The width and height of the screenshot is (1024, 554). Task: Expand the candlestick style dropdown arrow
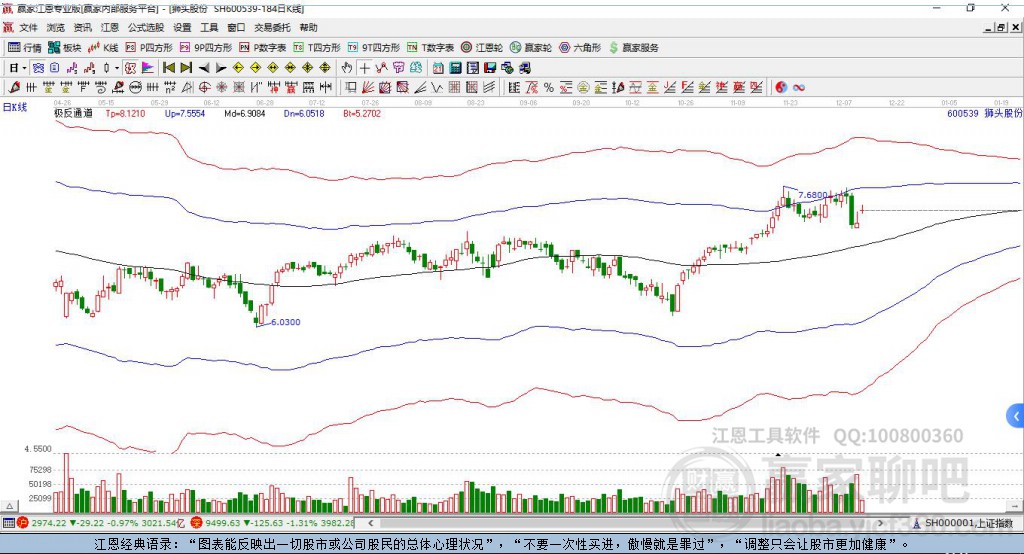tap(117, 68)
